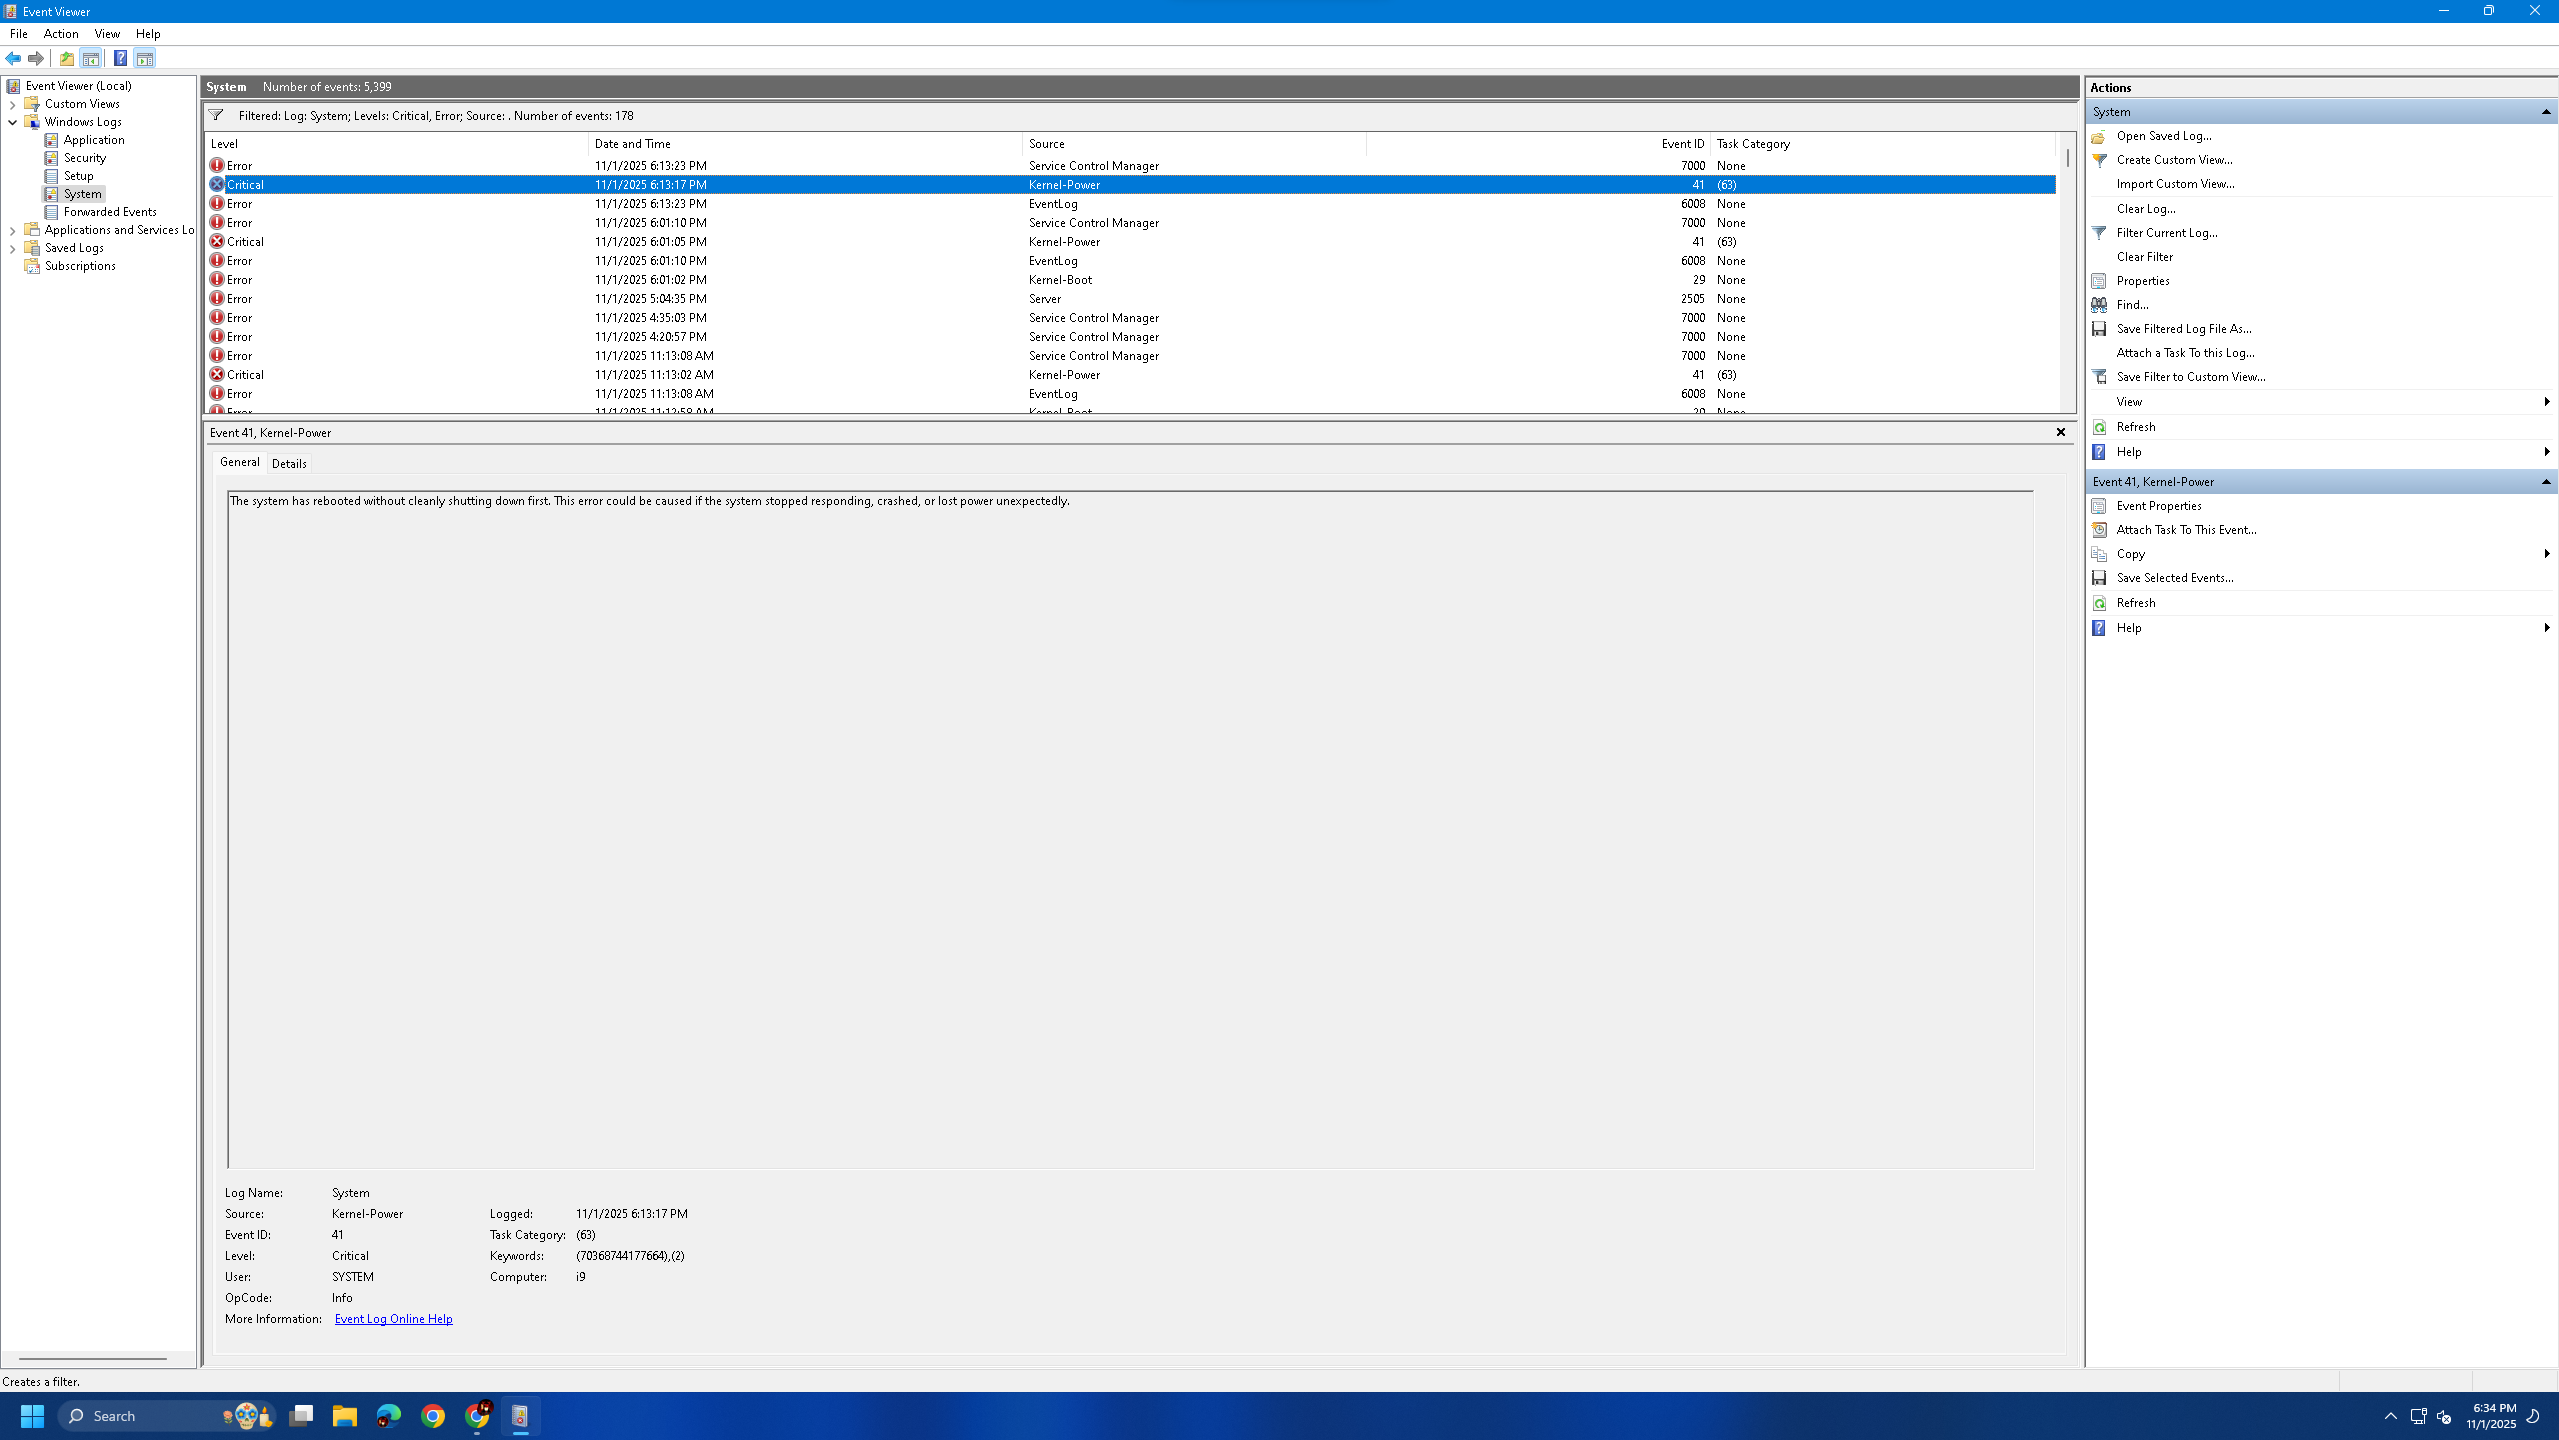This screenshot has height=1440, width=2559.
Task: Click Clear Filter action
Action: coord(2144,257)
